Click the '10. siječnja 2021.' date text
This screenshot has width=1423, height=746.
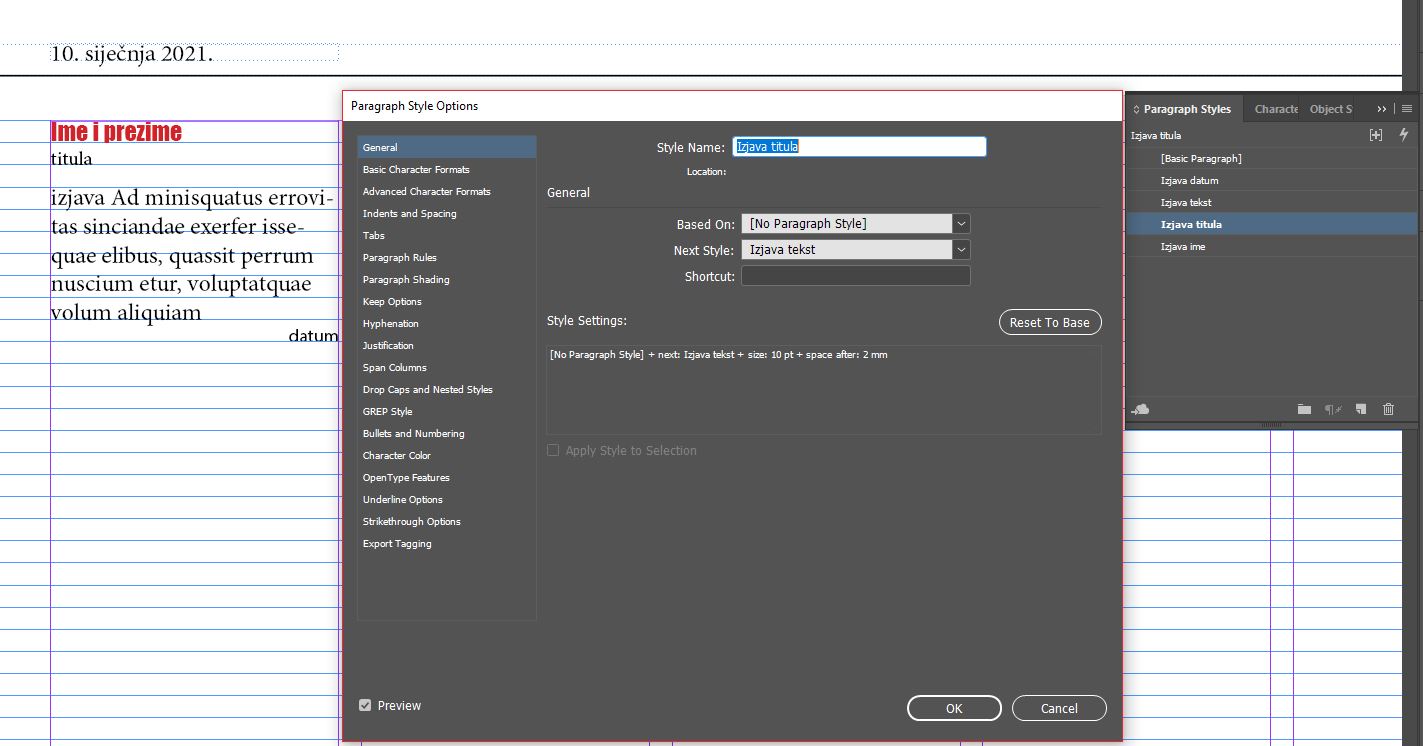131,54
